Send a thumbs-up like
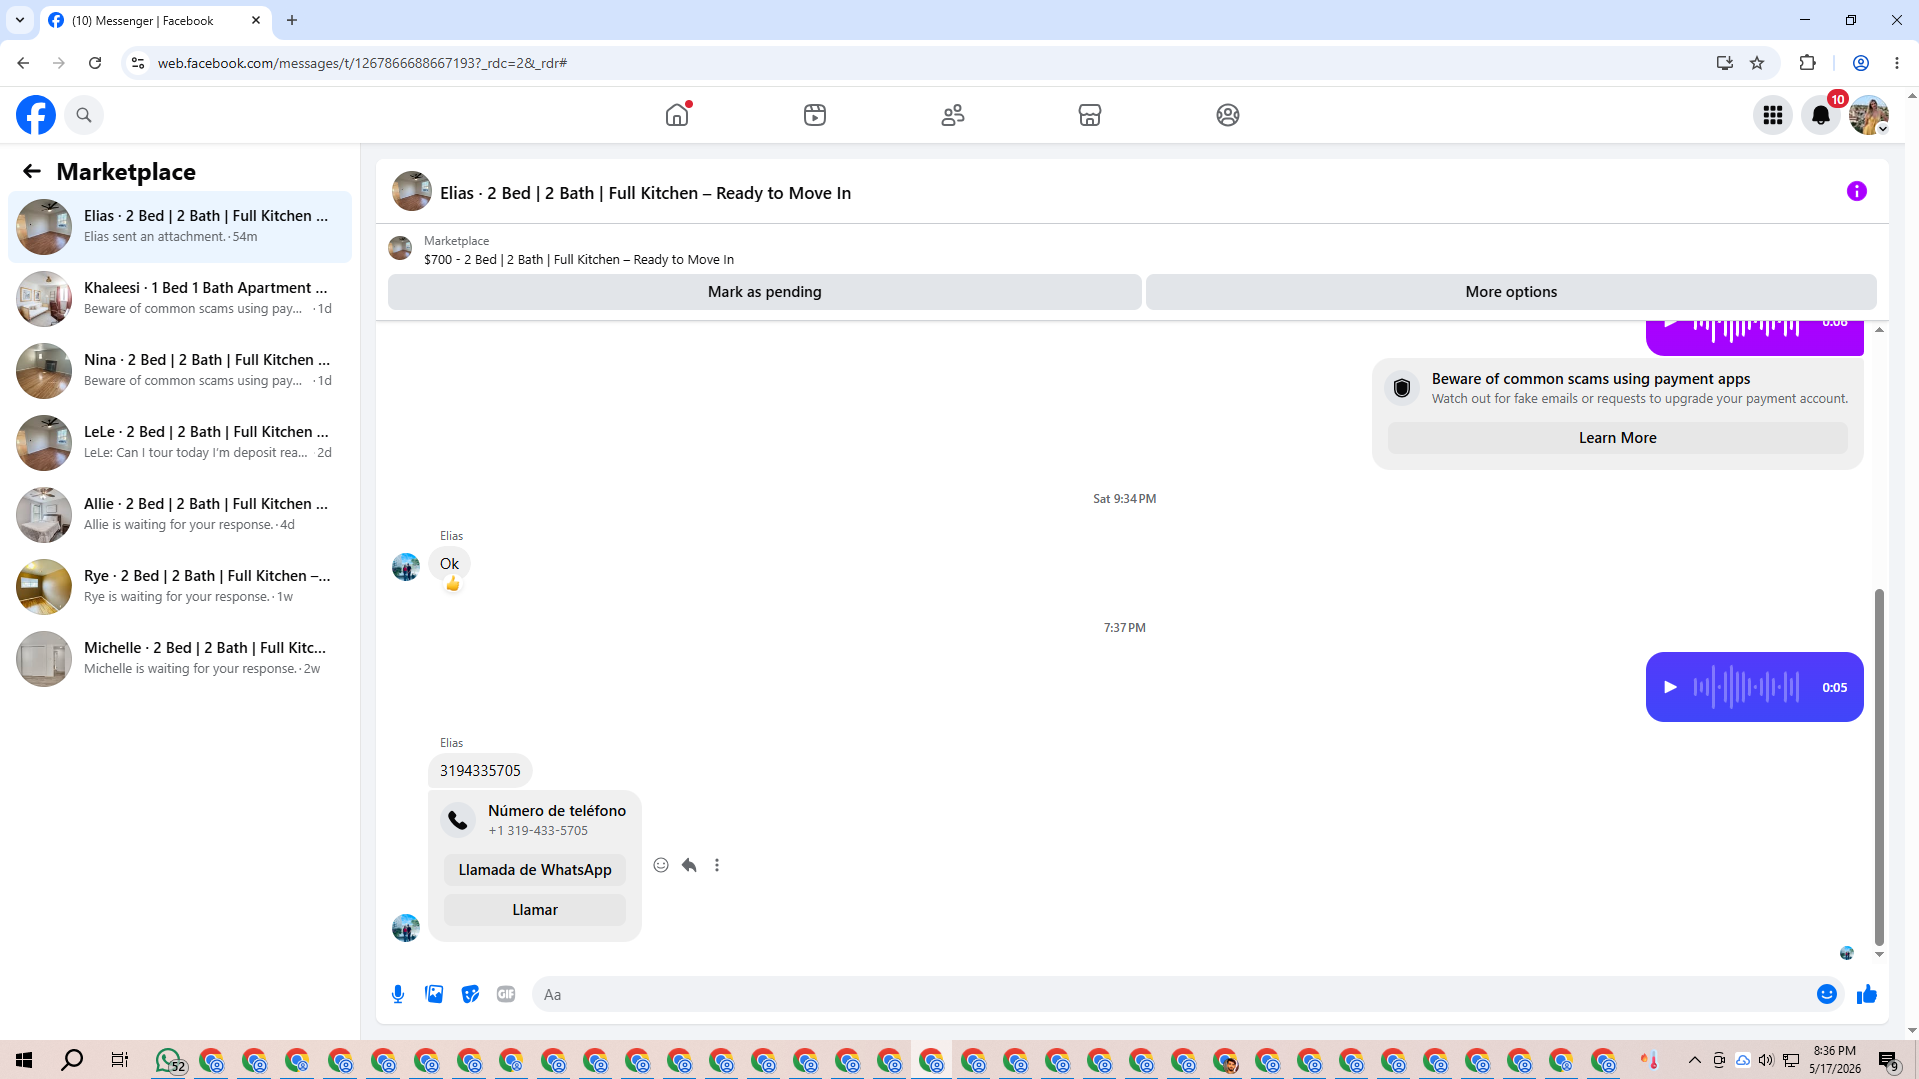 [x=1867, y=994]
